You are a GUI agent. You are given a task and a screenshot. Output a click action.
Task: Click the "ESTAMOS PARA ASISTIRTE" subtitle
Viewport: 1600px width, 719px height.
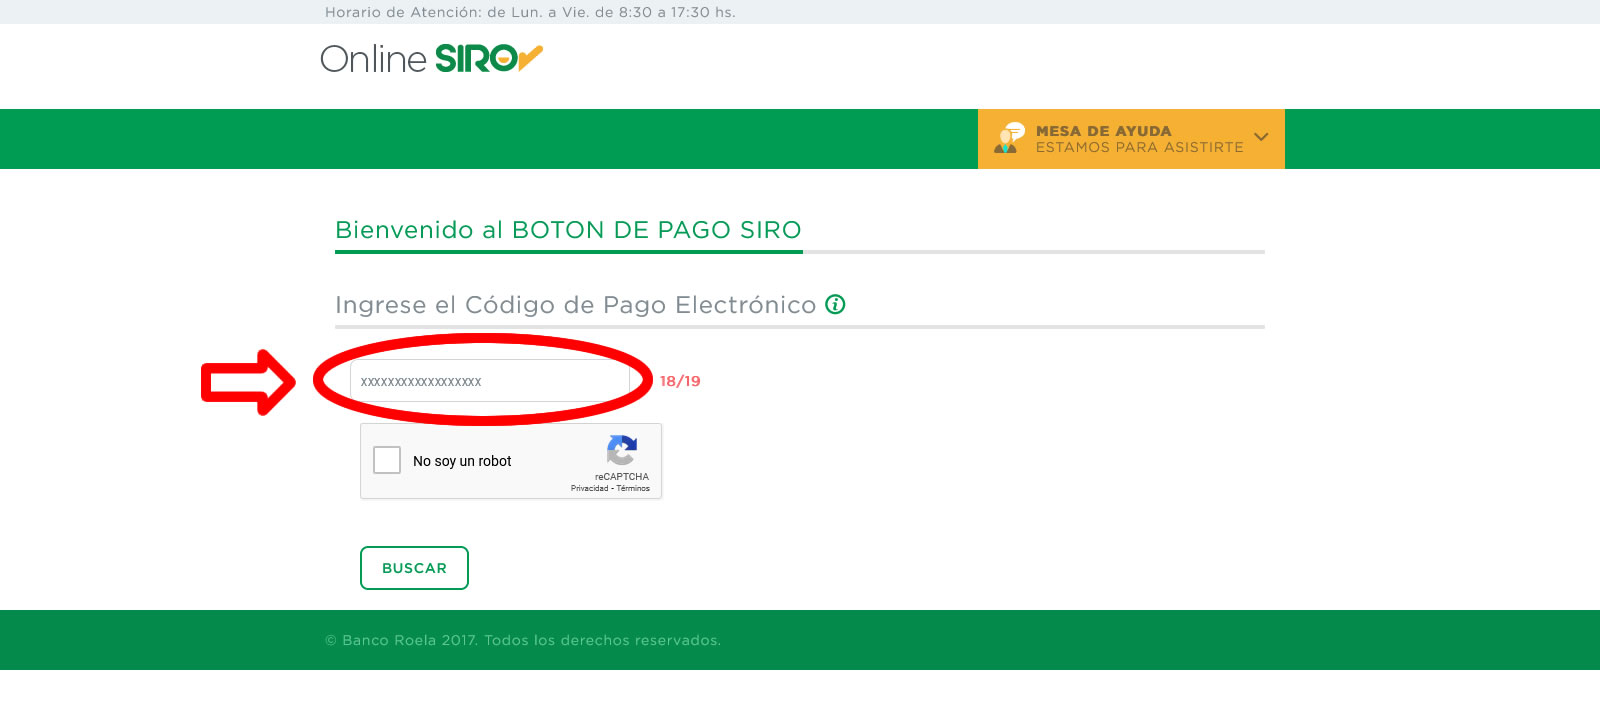[x=1139, y=148]
